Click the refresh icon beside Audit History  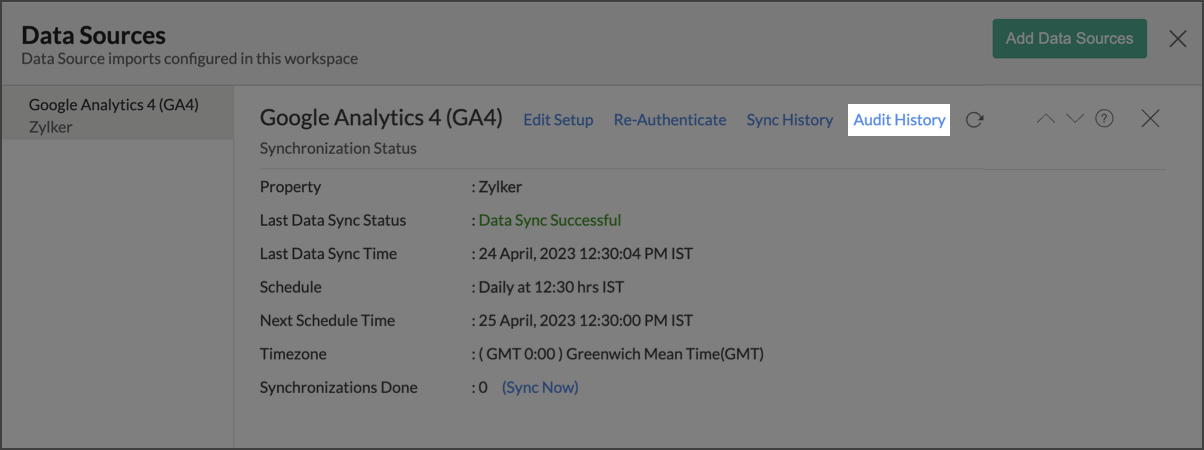coord(975,120)
